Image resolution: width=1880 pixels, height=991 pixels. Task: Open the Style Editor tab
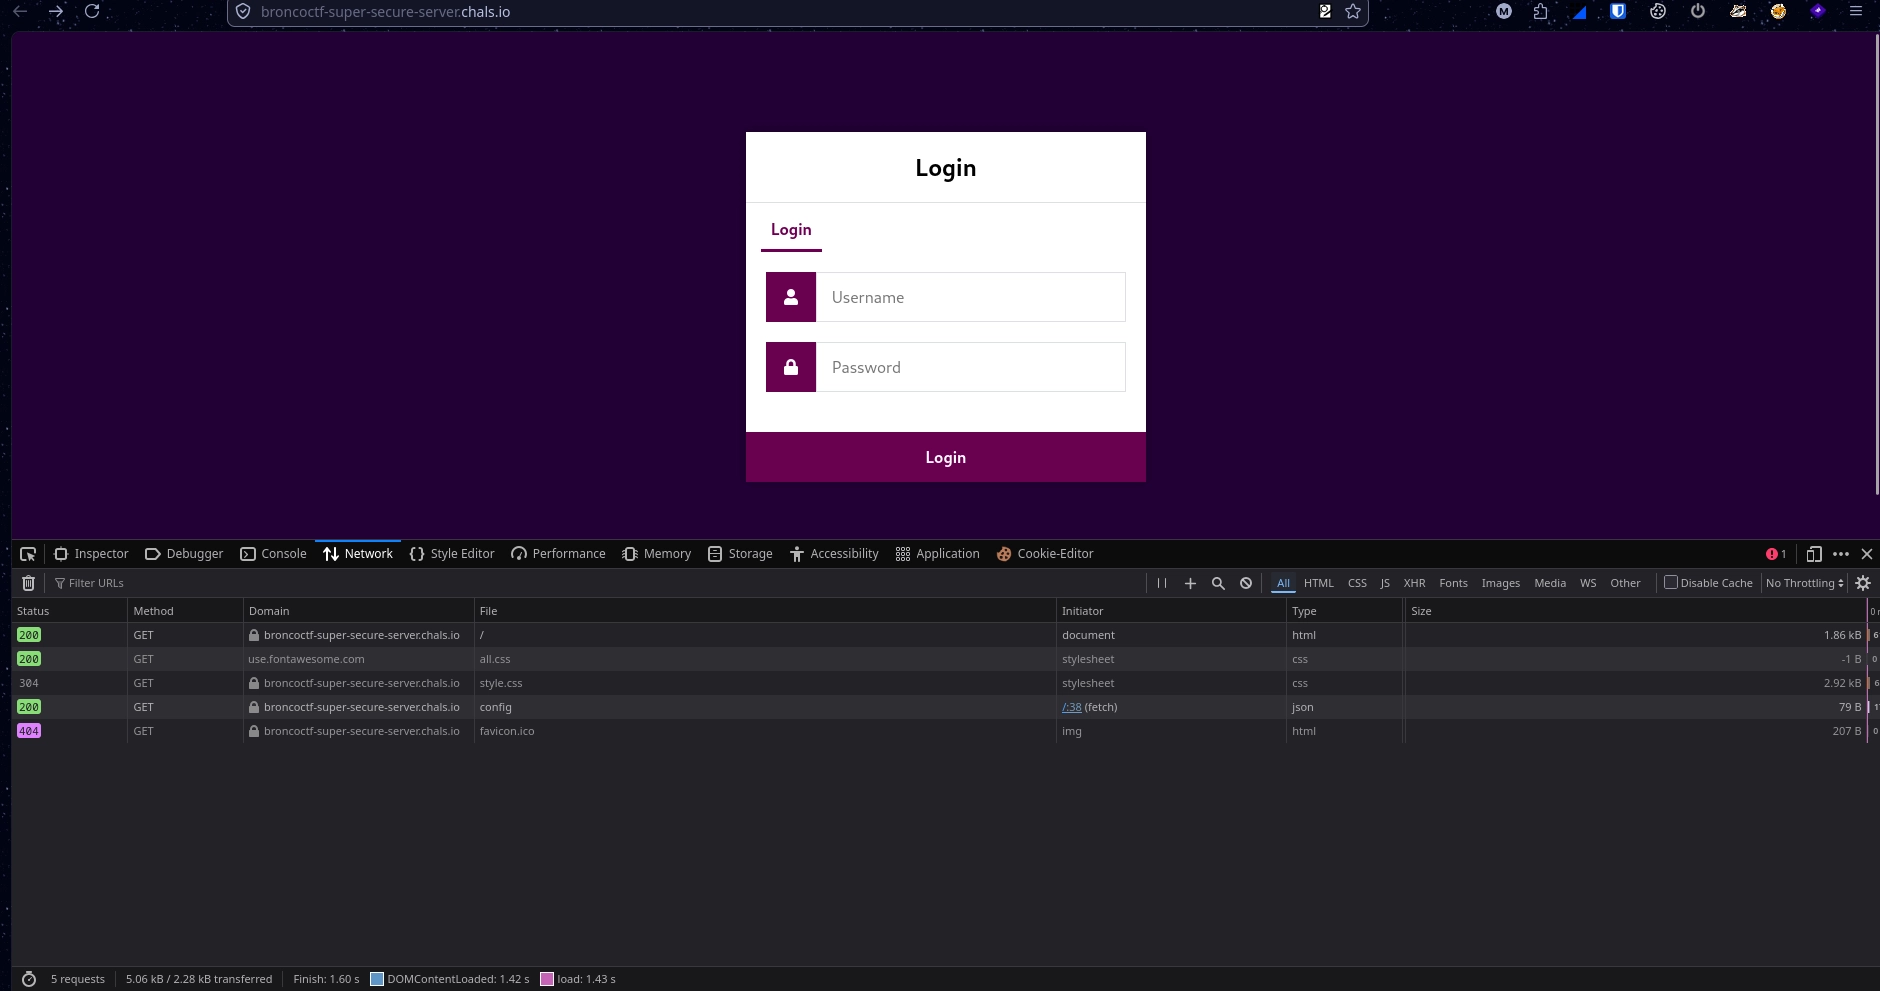452,554
